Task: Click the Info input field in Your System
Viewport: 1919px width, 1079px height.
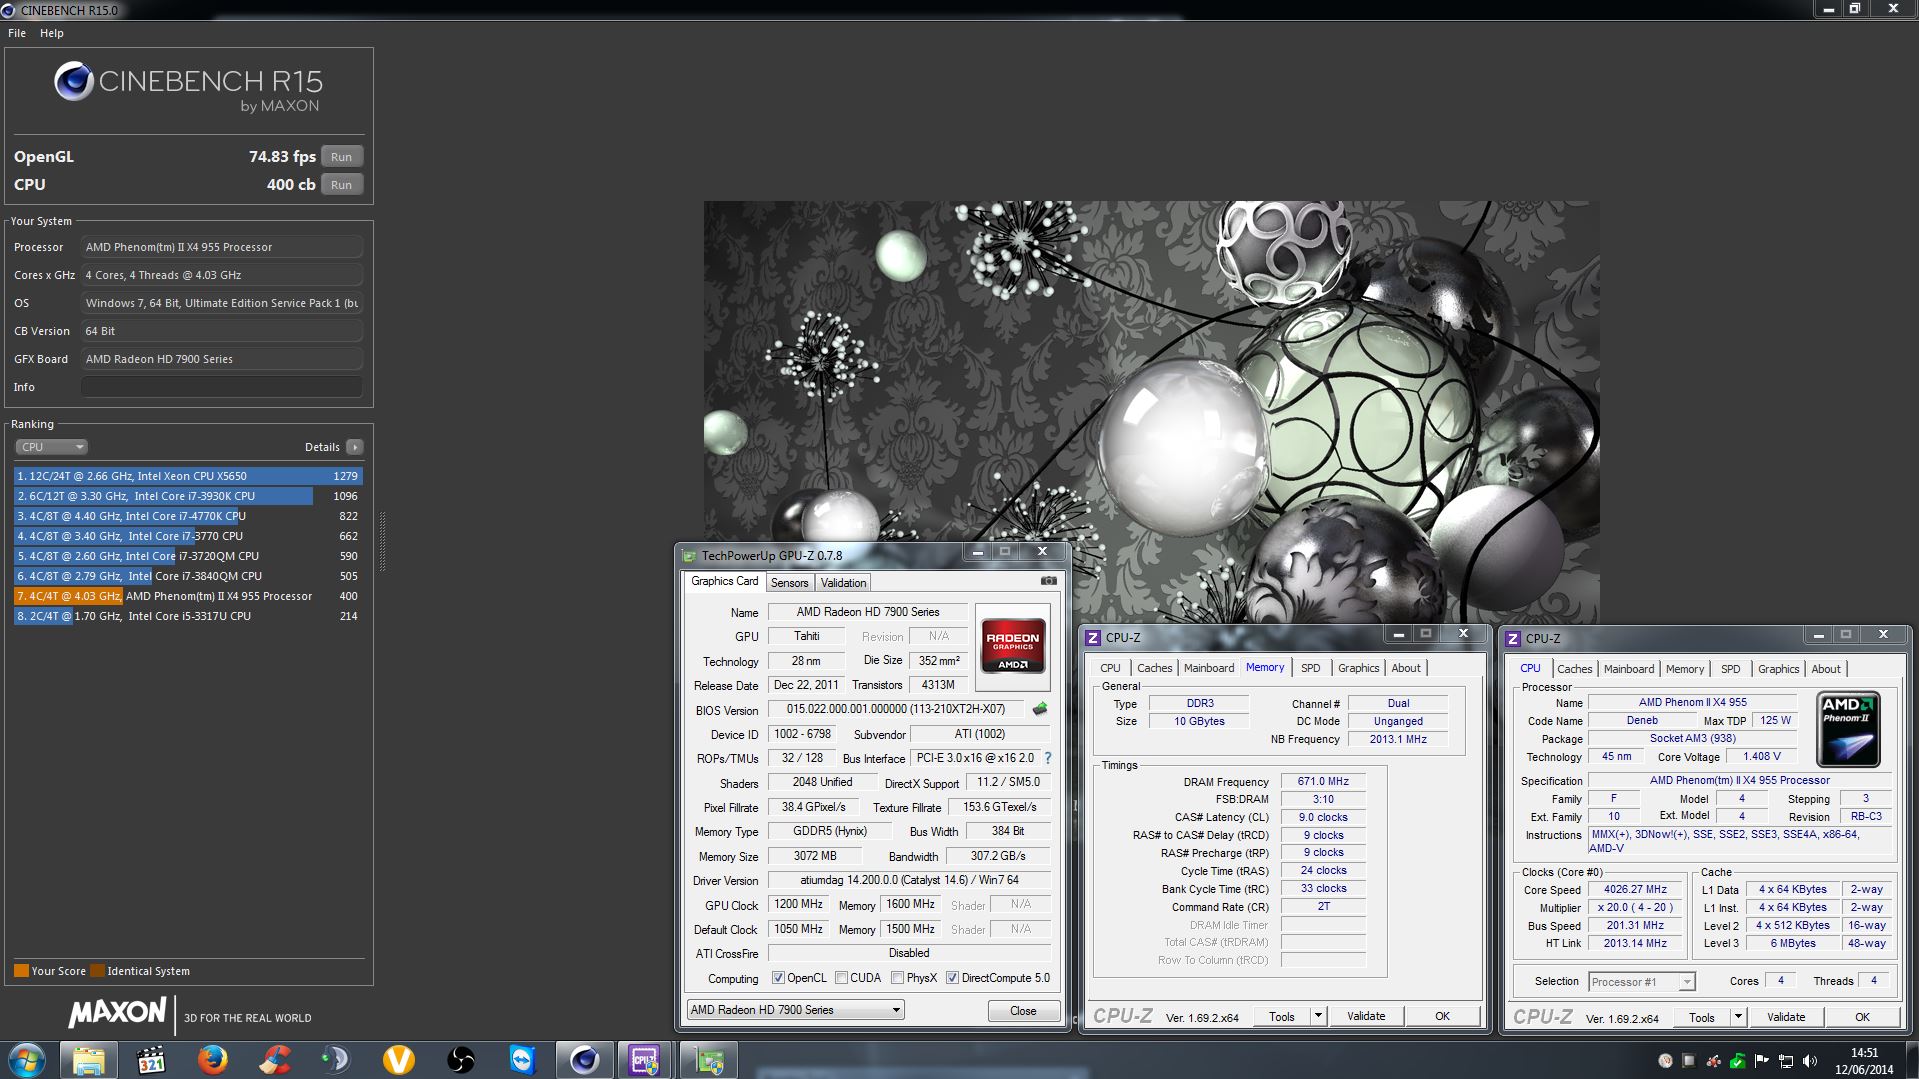Action: click(221, 387)
